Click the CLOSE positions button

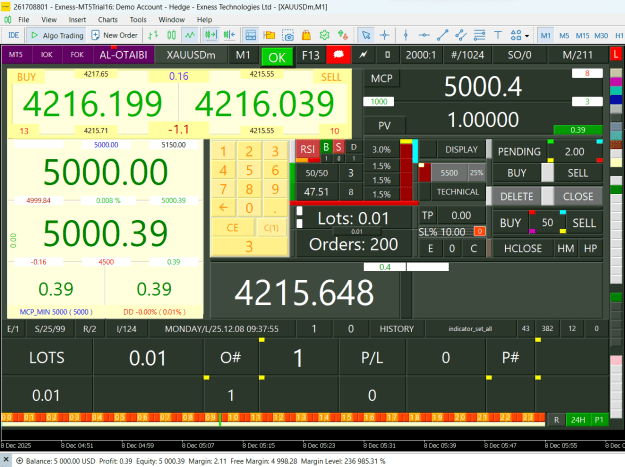tap(578, 196)
